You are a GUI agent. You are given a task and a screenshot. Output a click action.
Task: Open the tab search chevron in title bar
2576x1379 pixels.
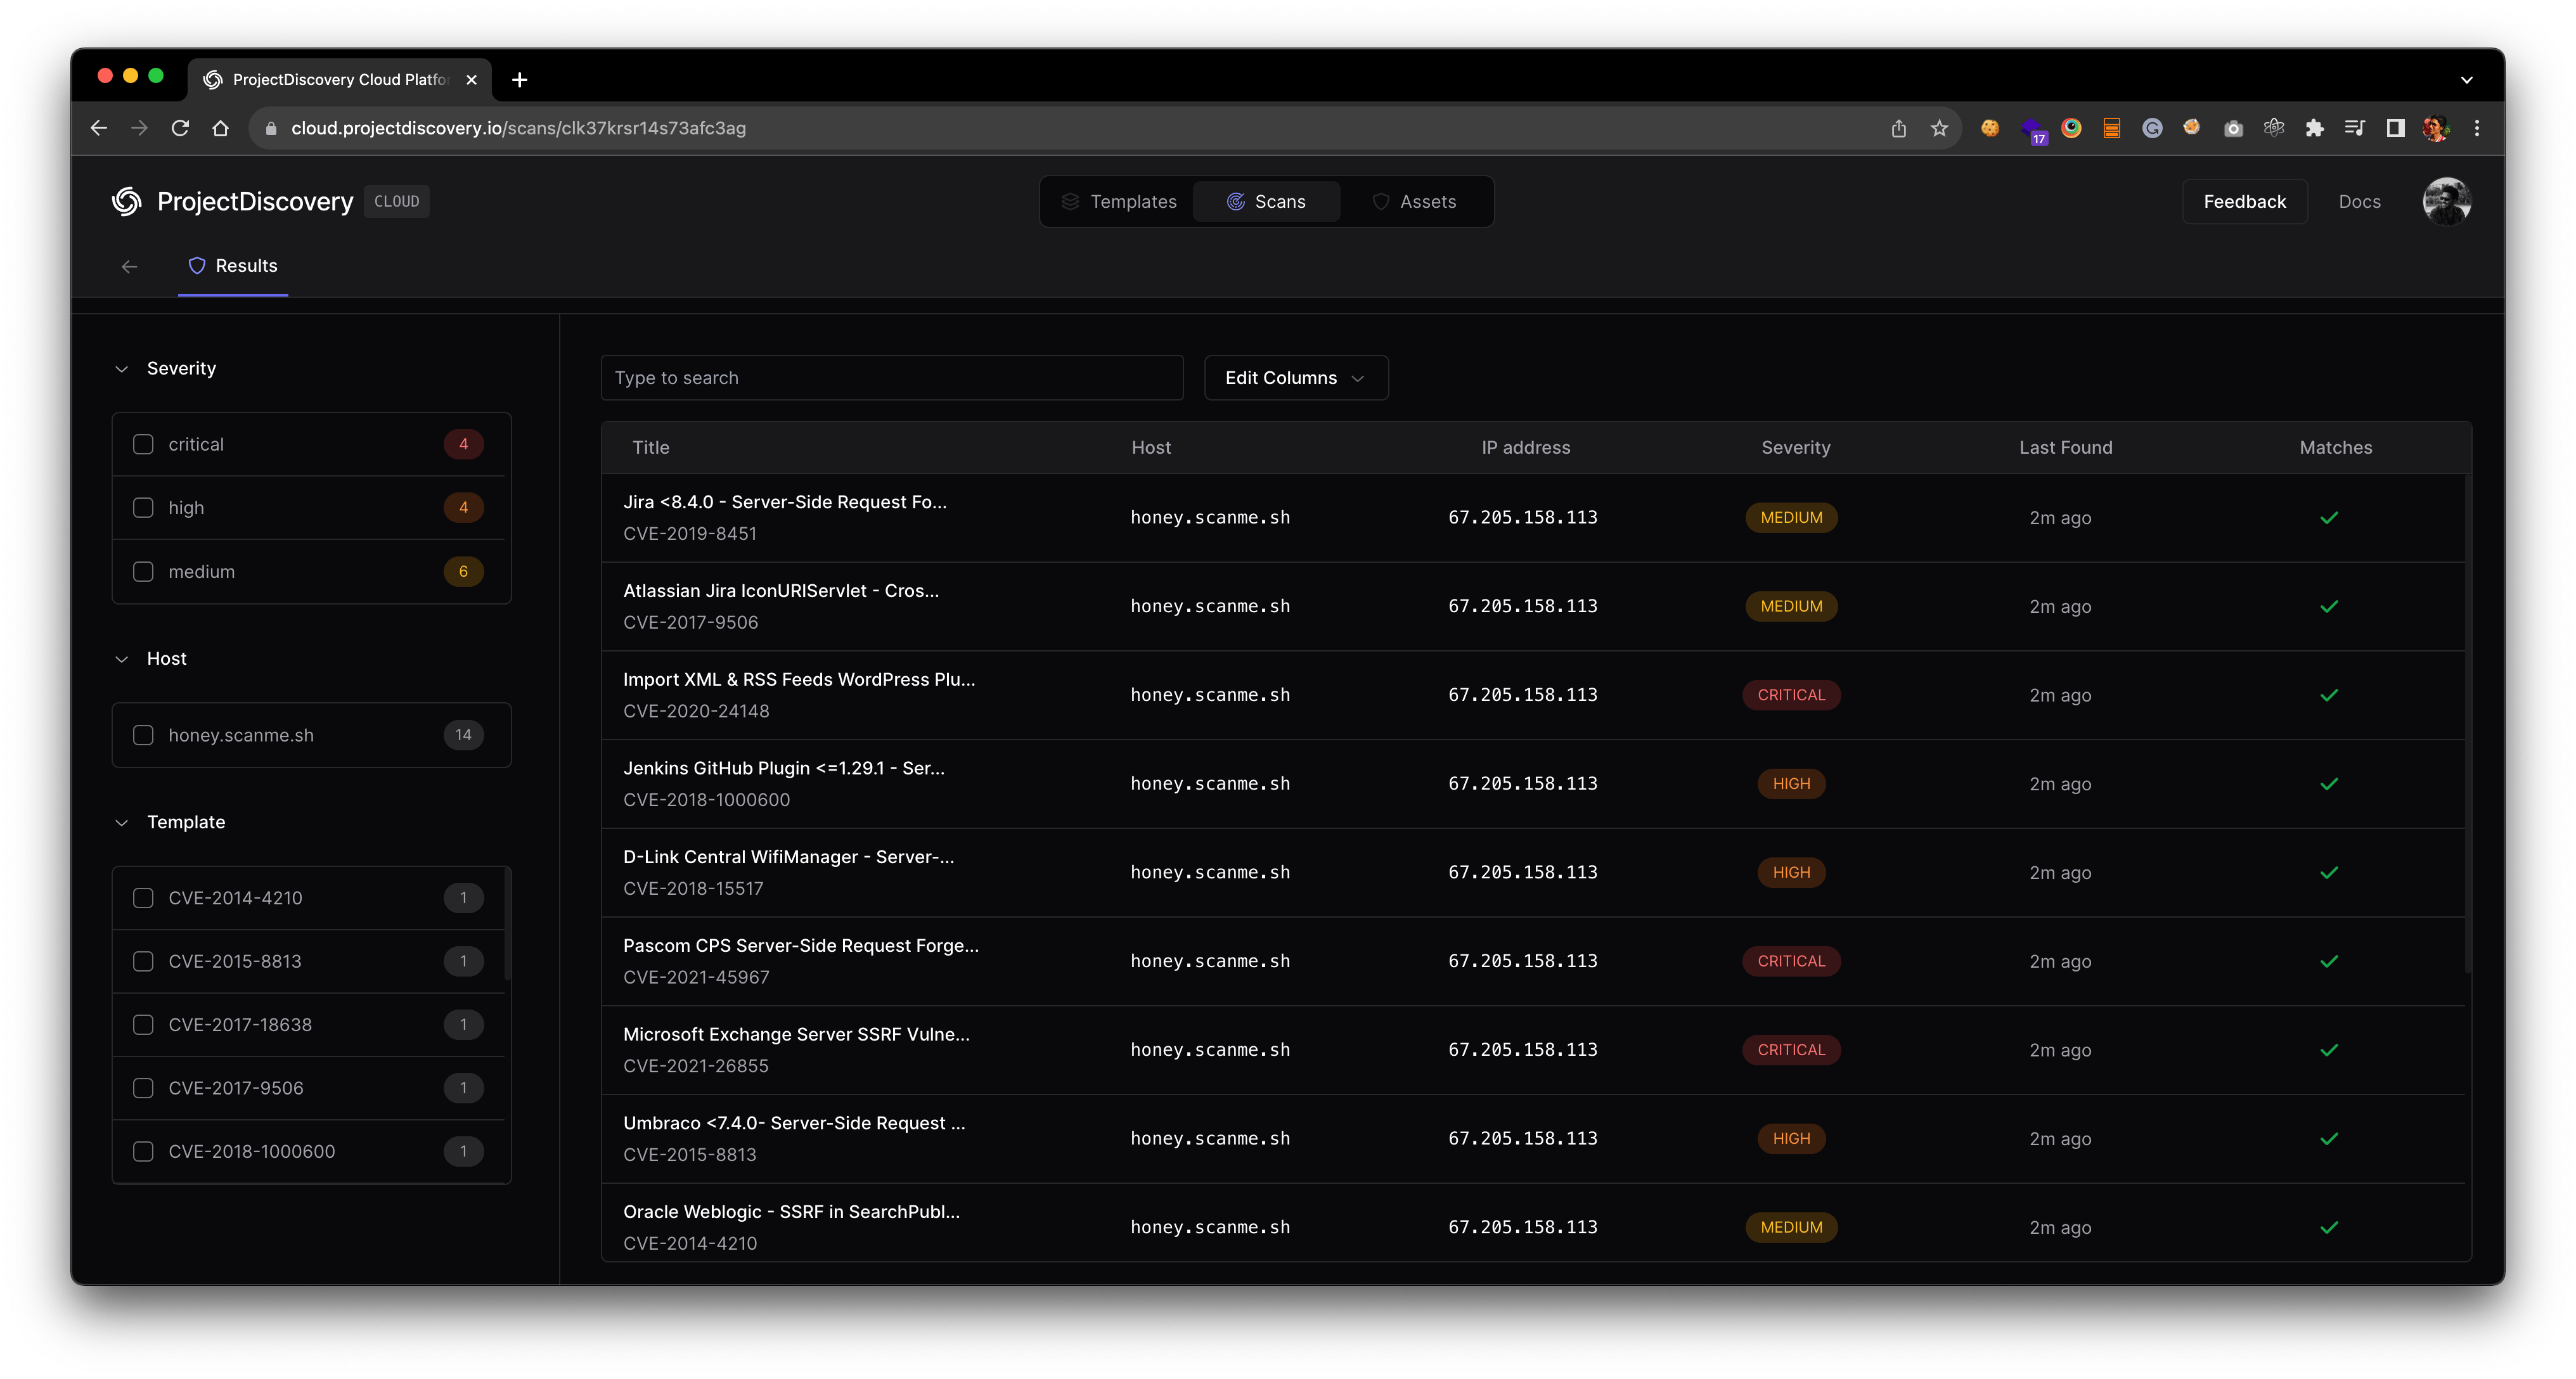2466,80
